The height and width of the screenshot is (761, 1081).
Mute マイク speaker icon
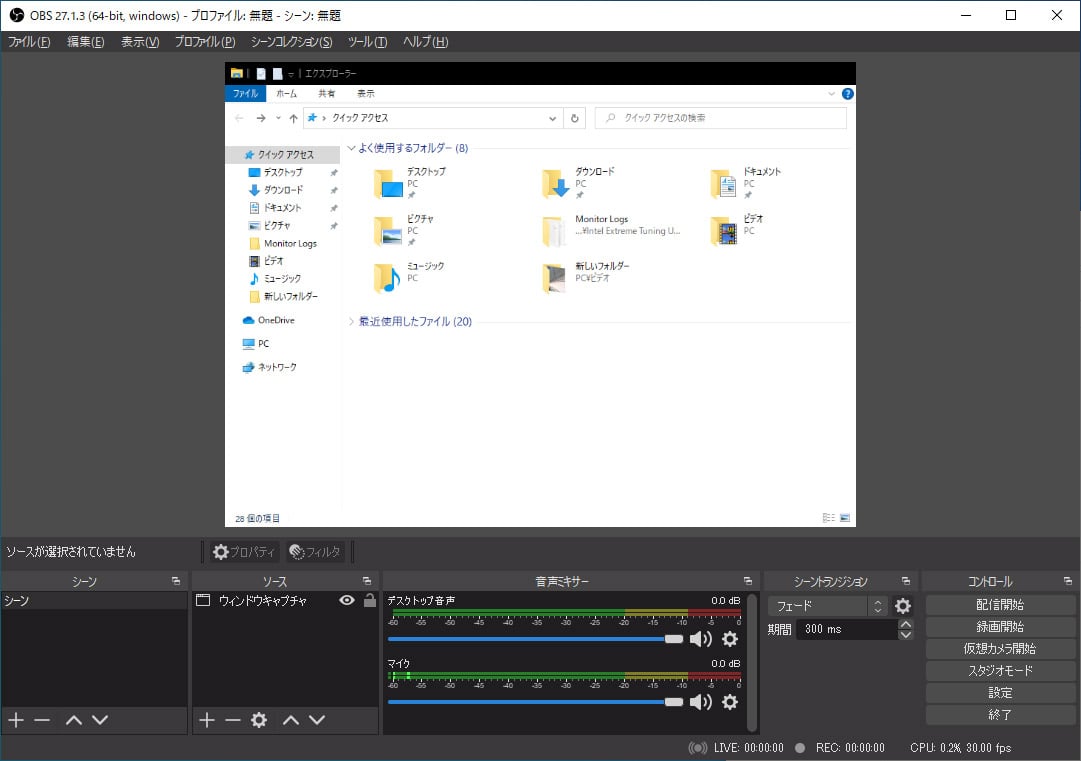(700, 702)
